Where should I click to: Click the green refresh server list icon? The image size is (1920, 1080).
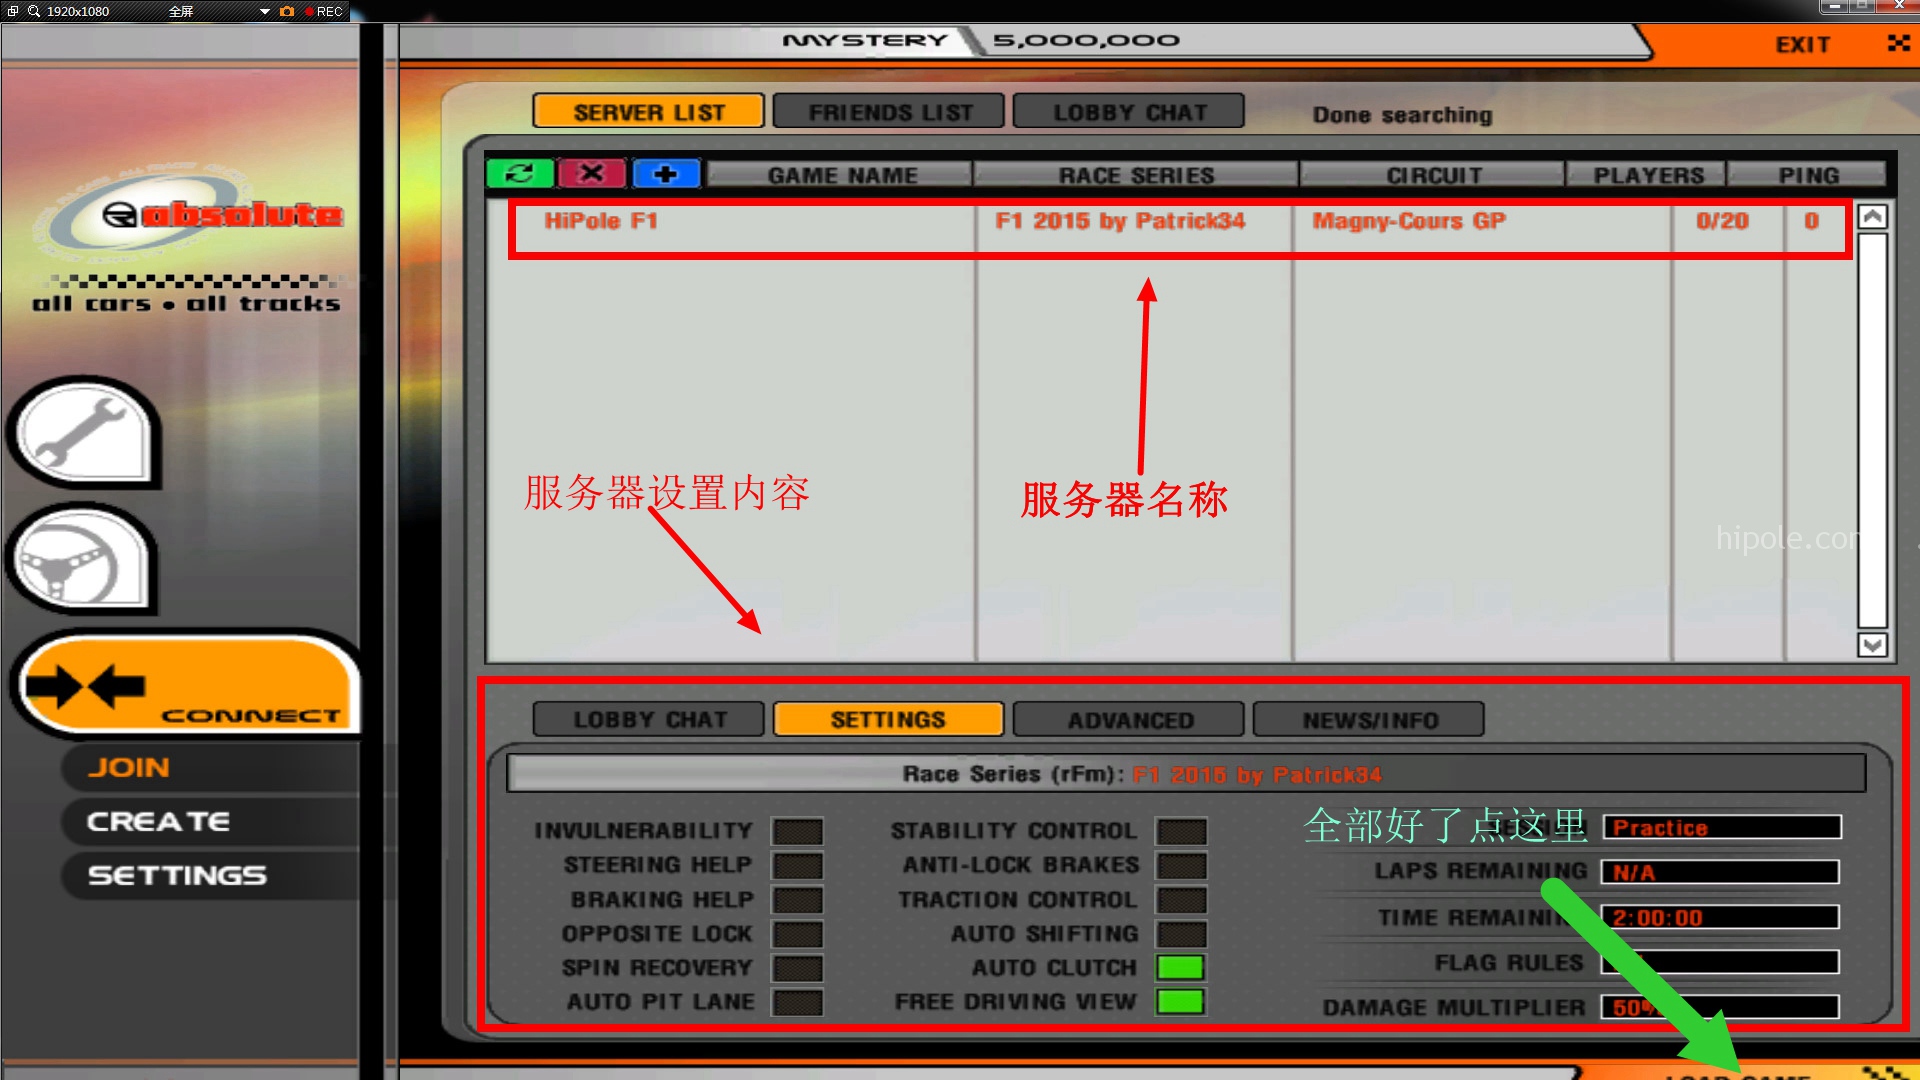520,174
